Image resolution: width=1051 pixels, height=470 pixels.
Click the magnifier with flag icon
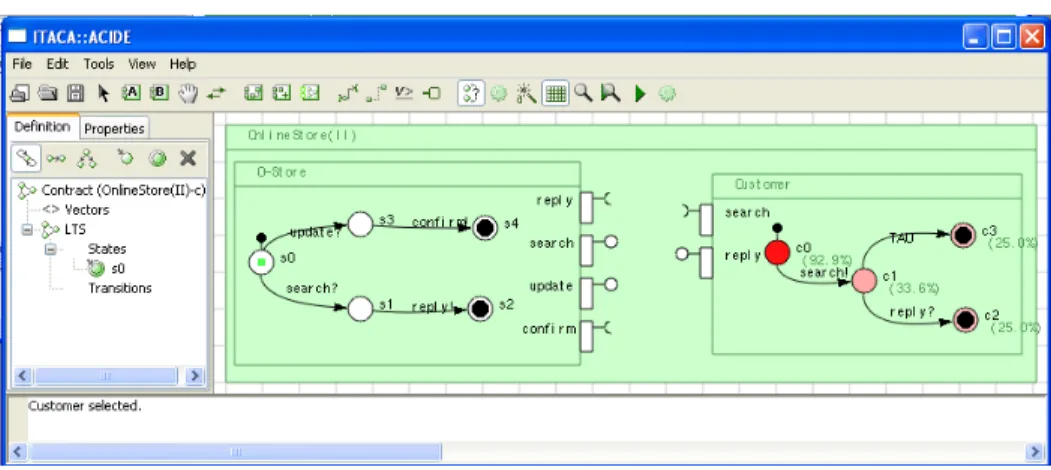pyautogui.click(x=611, y=93)
